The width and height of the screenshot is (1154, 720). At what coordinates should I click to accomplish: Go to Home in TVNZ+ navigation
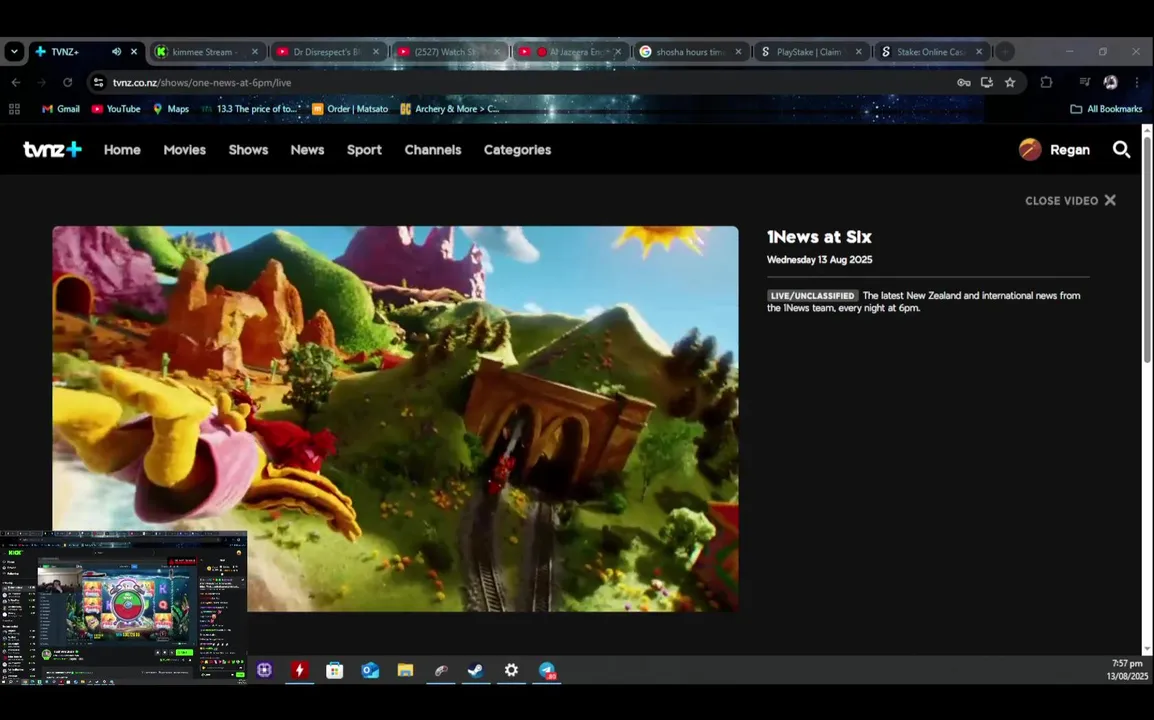pyautogui.click(x=122, y=149)
